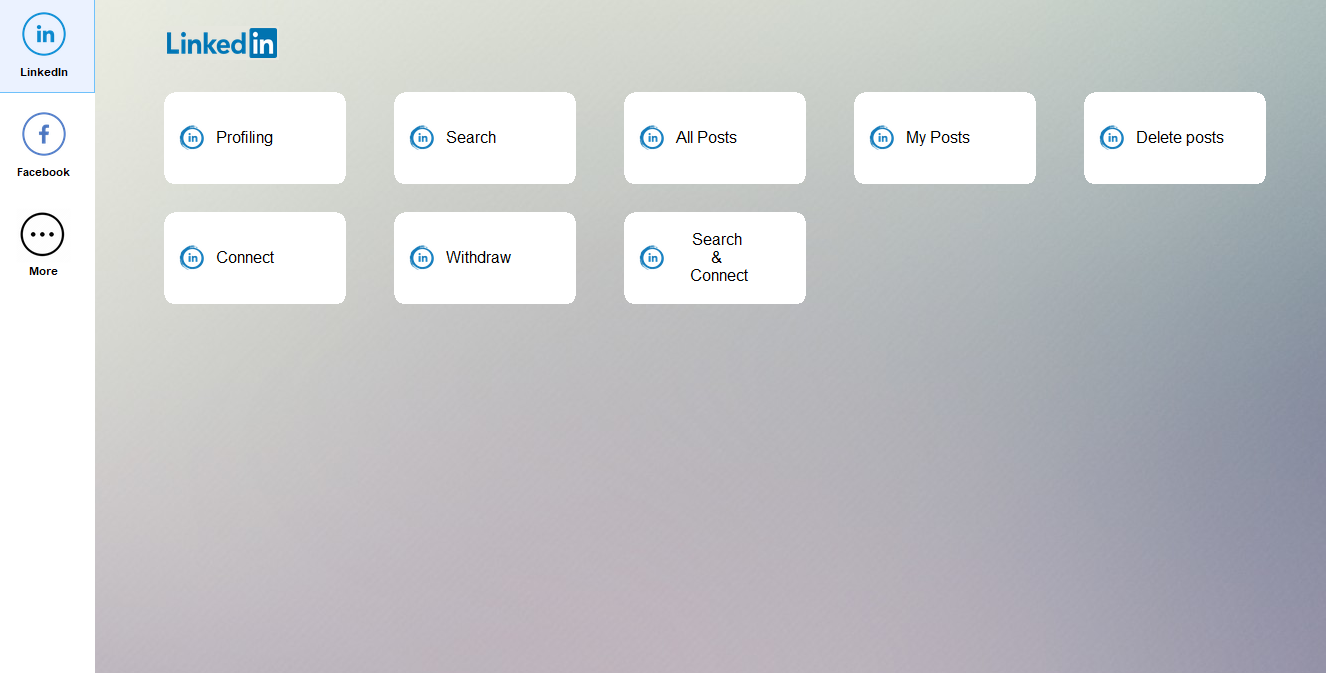Click the icon on the Profiling card
Image resolution: width=1326 pixels, height=673 pixels.
192,138
